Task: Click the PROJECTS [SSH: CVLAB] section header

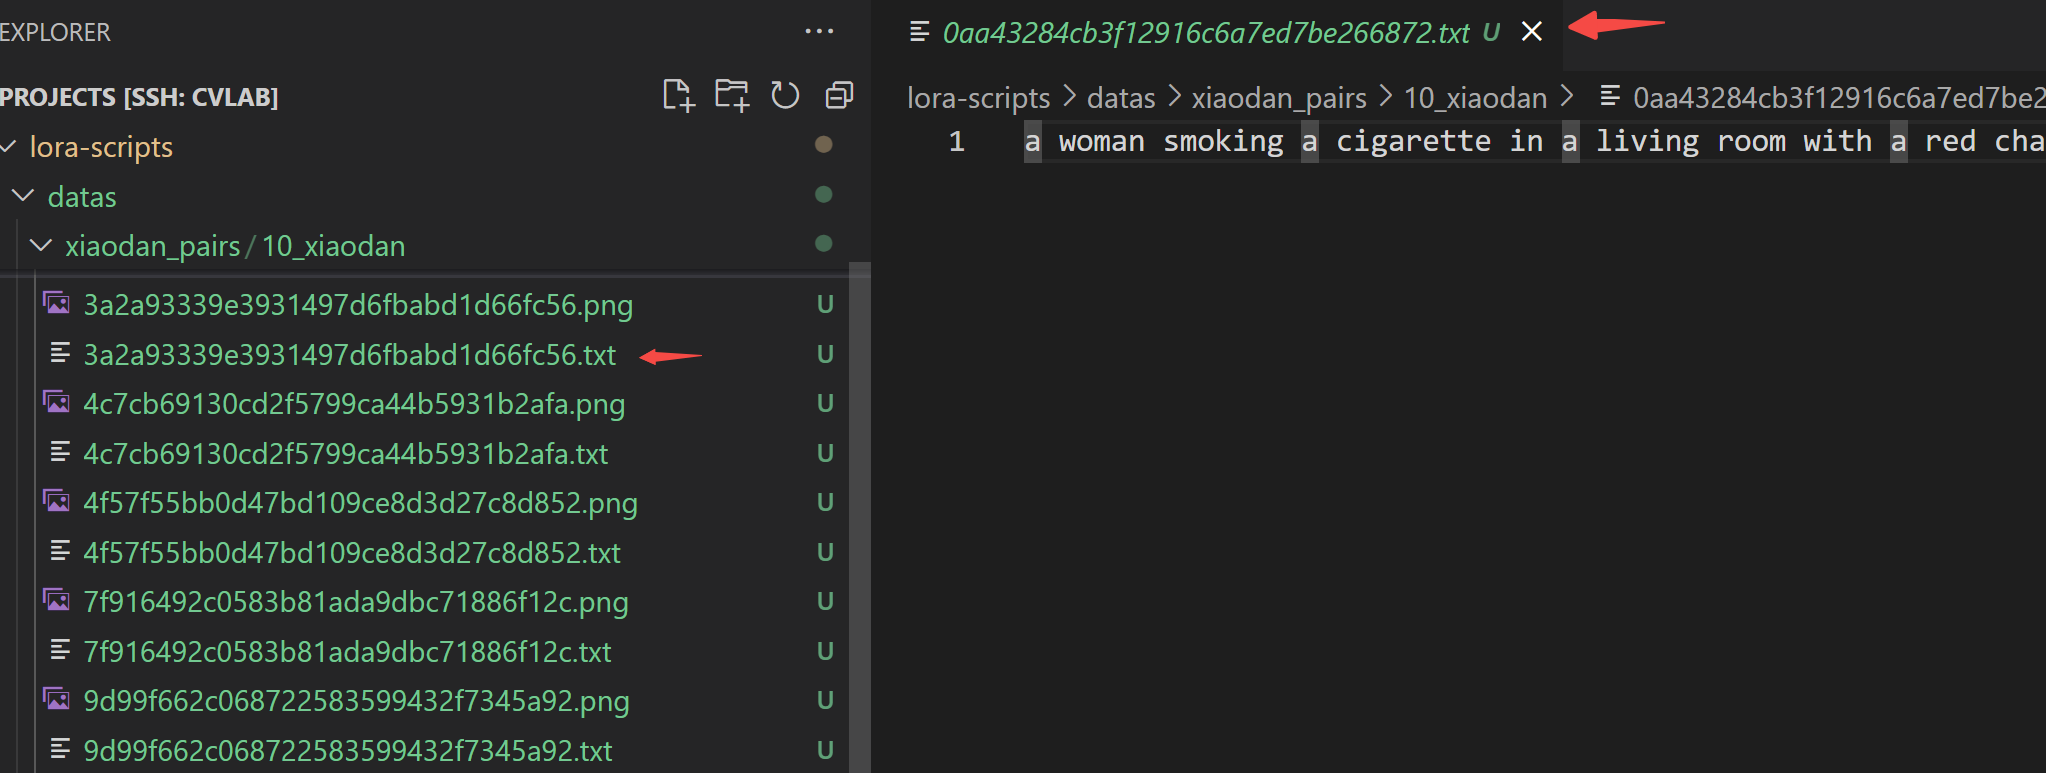Action: click(x=139, y=97)
